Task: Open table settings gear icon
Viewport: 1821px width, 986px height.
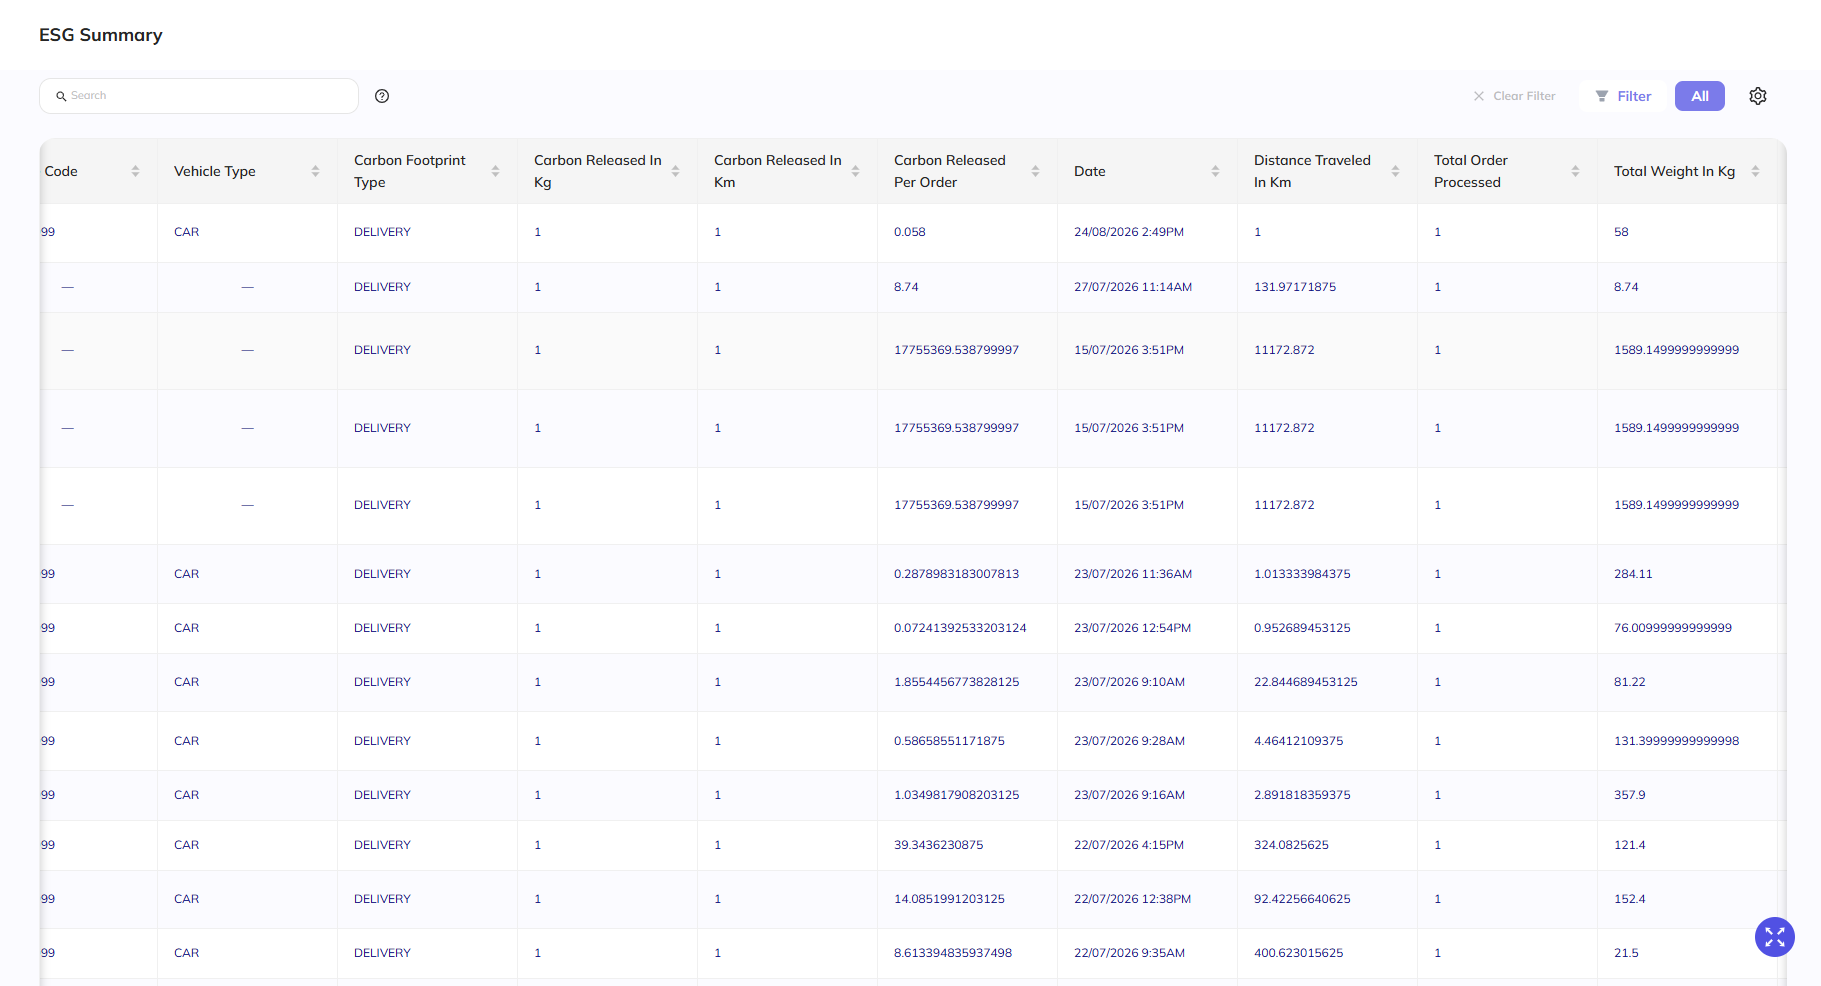Action: pyautogui.click(x=1758, y=96)
